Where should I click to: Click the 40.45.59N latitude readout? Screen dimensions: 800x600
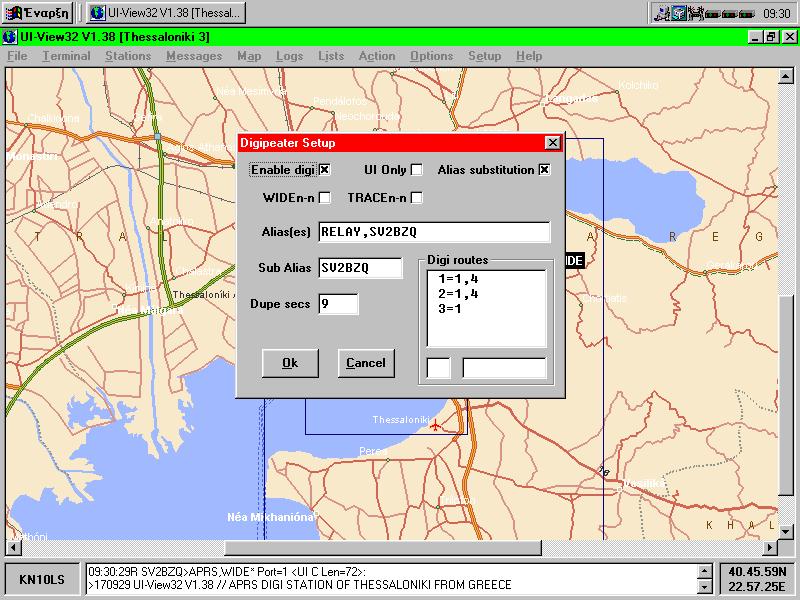[757, 571]
